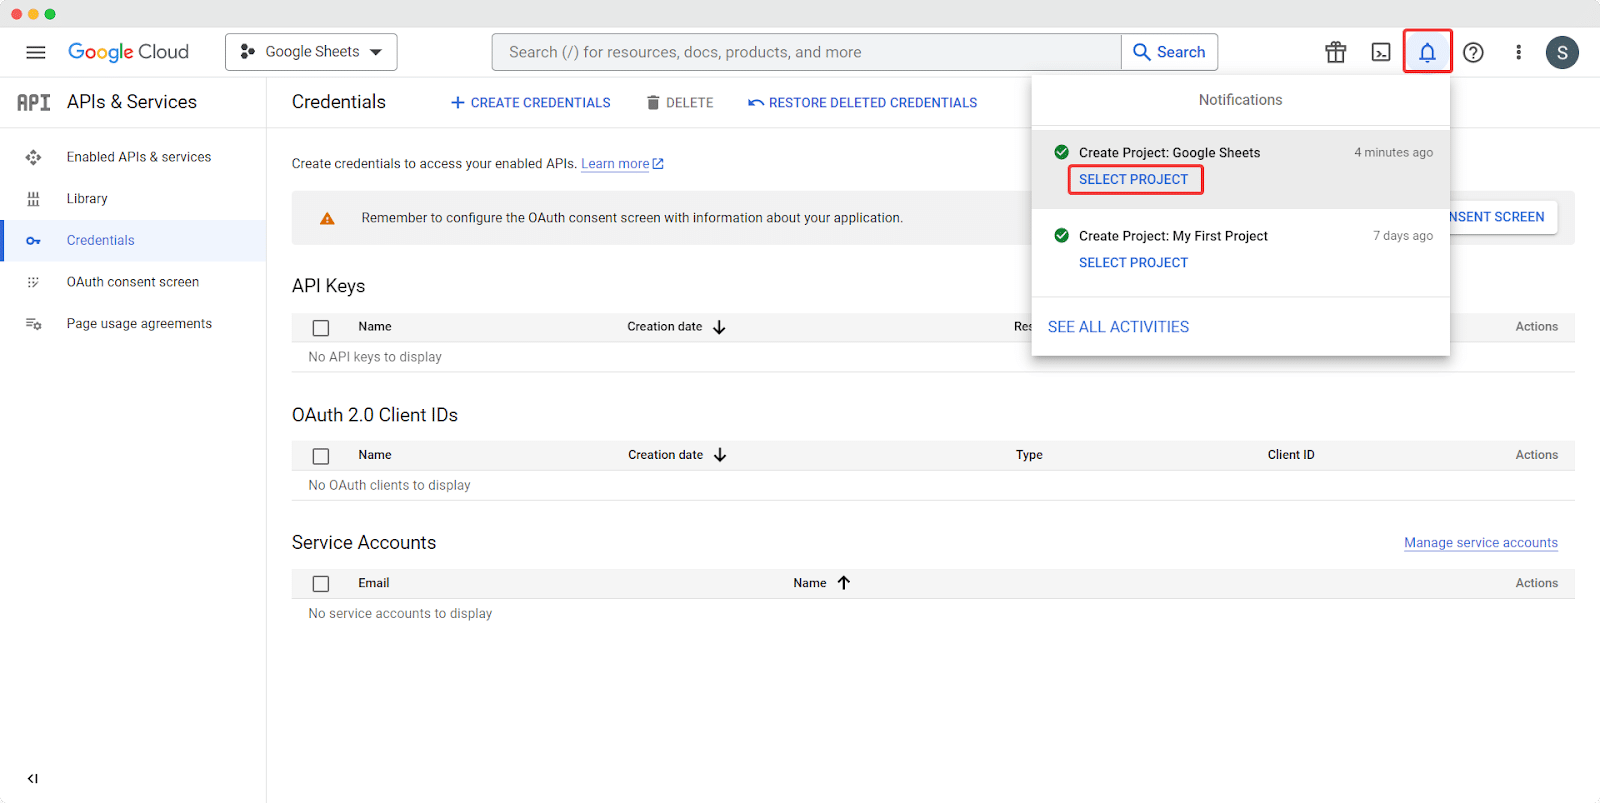Click the DELETE button with trash icon
Viewport: 1600px width, 803px height.
[x=680, y=103]
